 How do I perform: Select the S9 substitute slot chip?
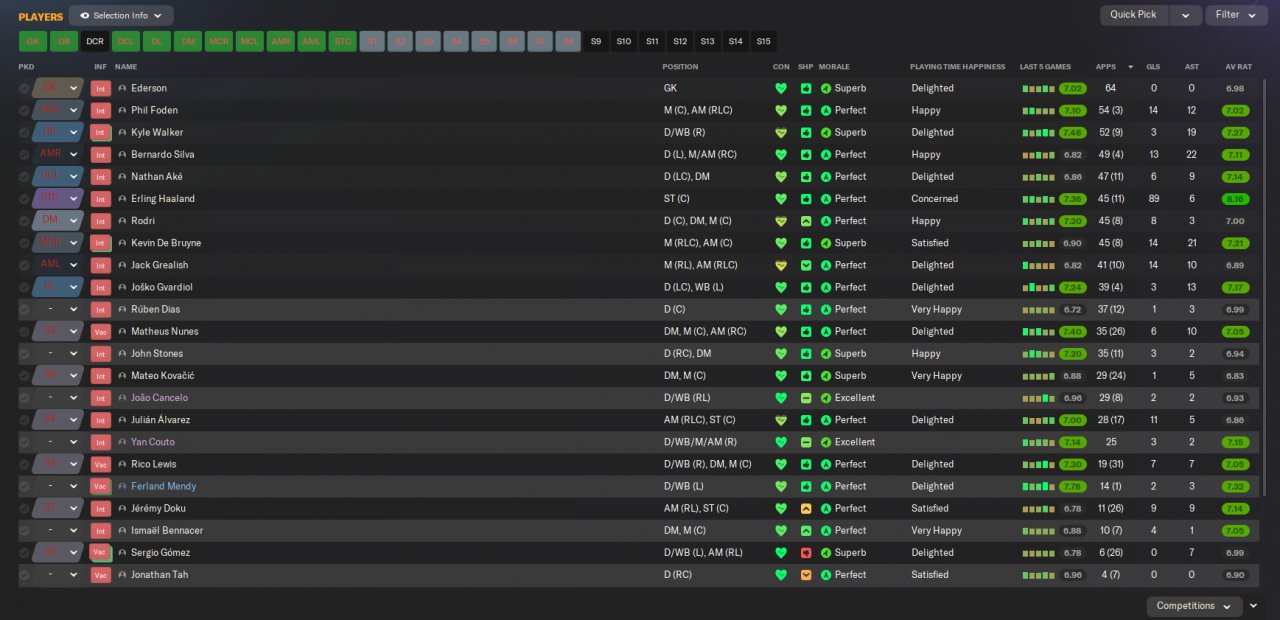pyautogui.click(x=596, y=42)
